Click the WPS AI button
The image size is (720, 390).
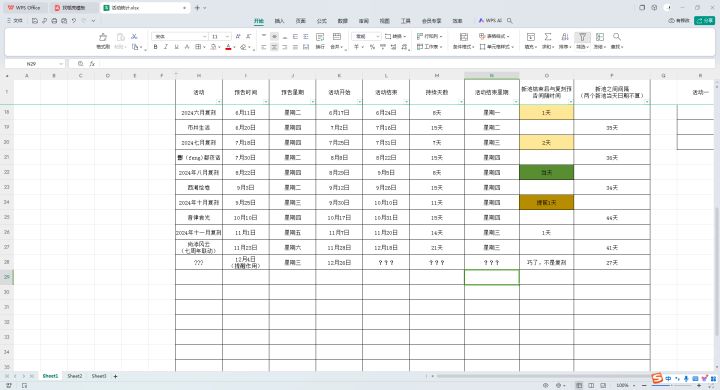coord(490,21)
